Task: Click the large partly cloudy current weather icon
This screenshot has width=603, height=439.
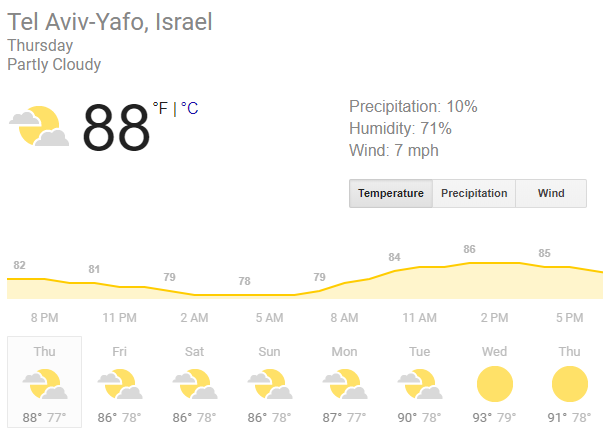Action: point(39,126)
